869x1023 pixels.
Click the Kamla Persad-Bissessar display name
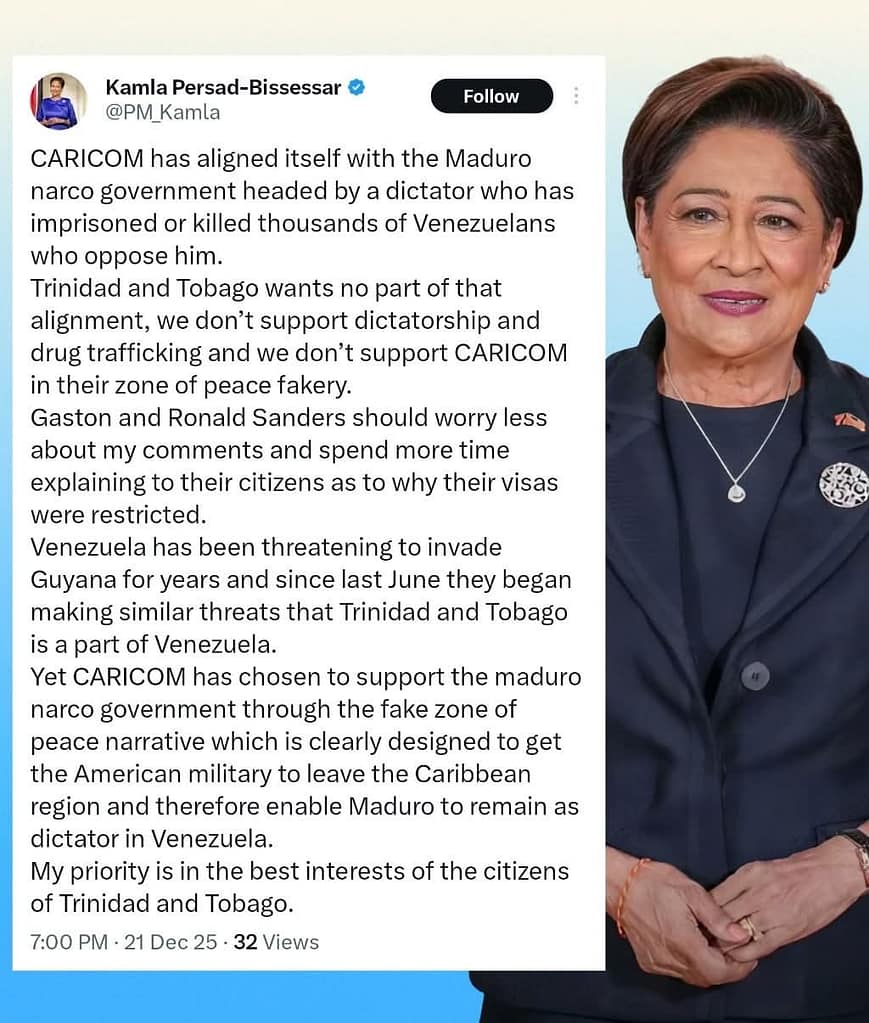click(x=223, y=87)
